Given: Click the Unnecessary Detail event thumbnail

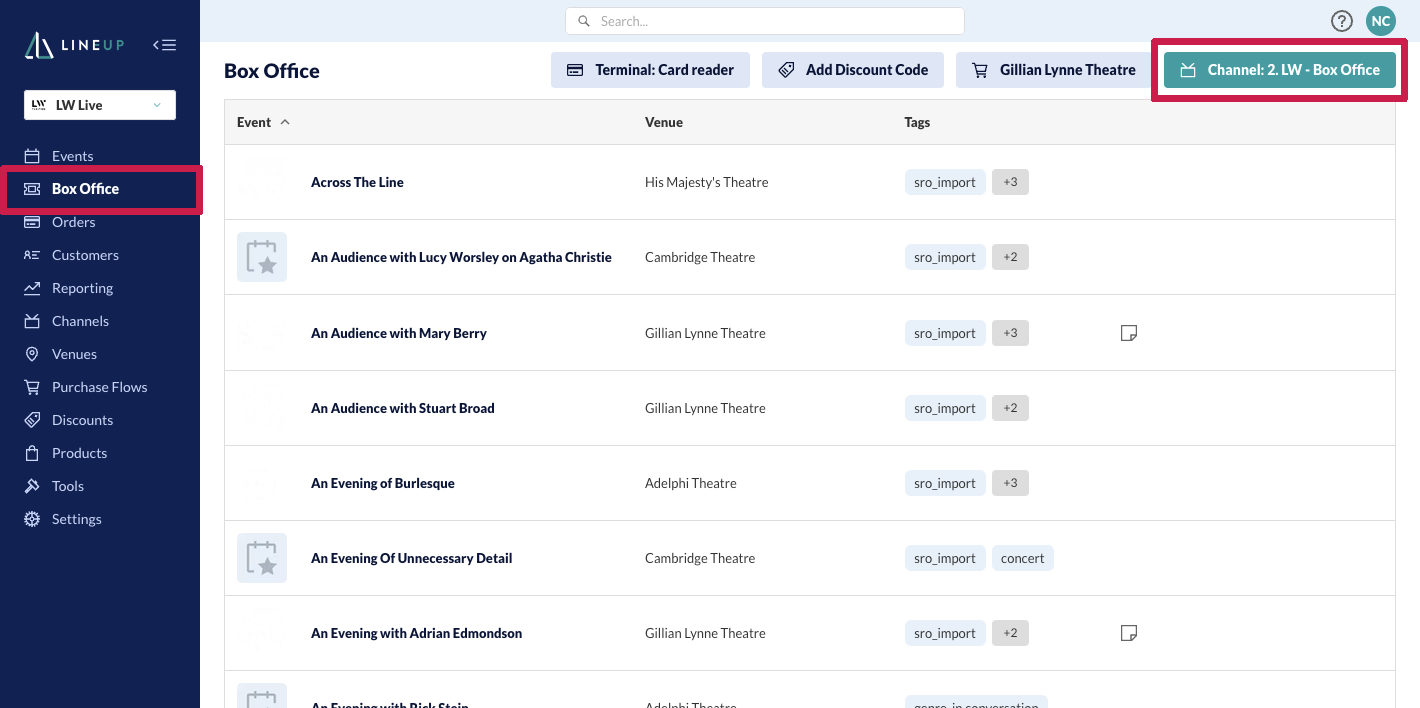Looking at the screenshot, I should click(262, 558).
